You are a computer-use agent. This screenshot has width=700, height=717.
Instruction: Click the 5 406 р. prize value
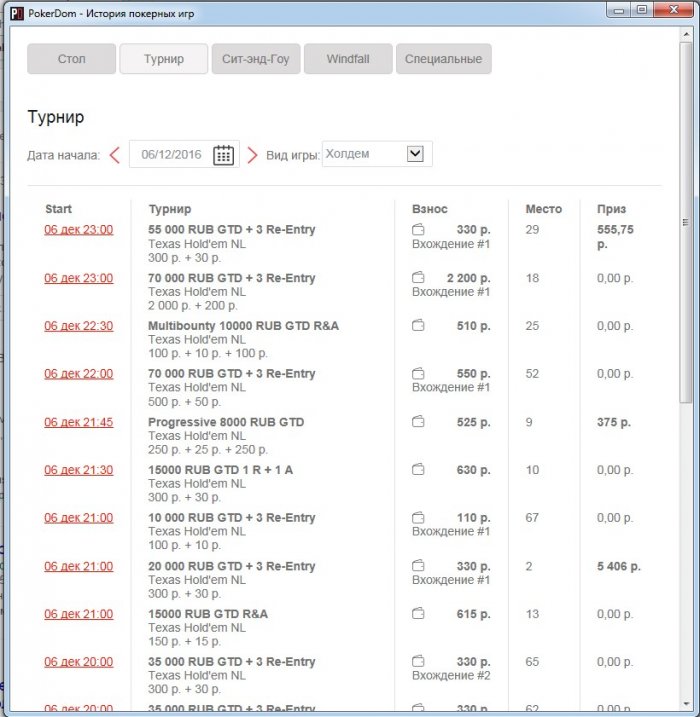[x=619, y=566]
